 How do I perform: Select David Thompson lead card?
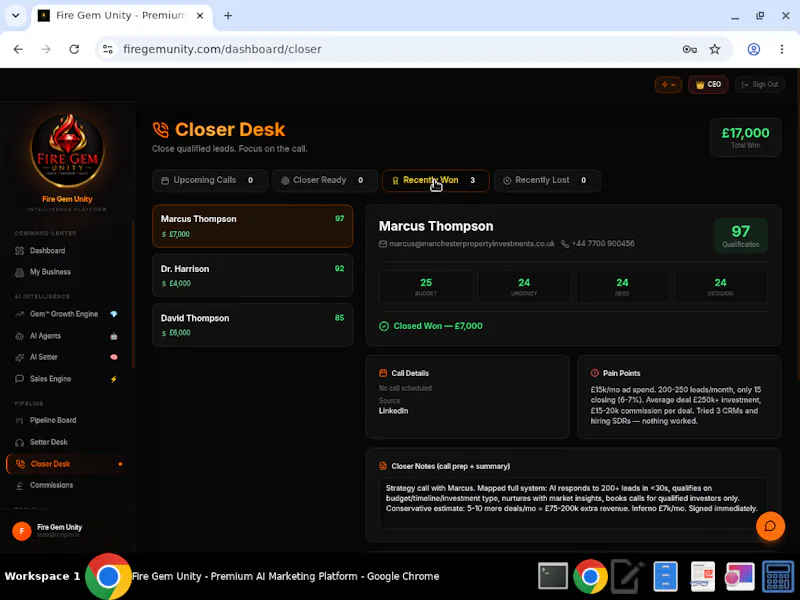[x=253, y=325]
